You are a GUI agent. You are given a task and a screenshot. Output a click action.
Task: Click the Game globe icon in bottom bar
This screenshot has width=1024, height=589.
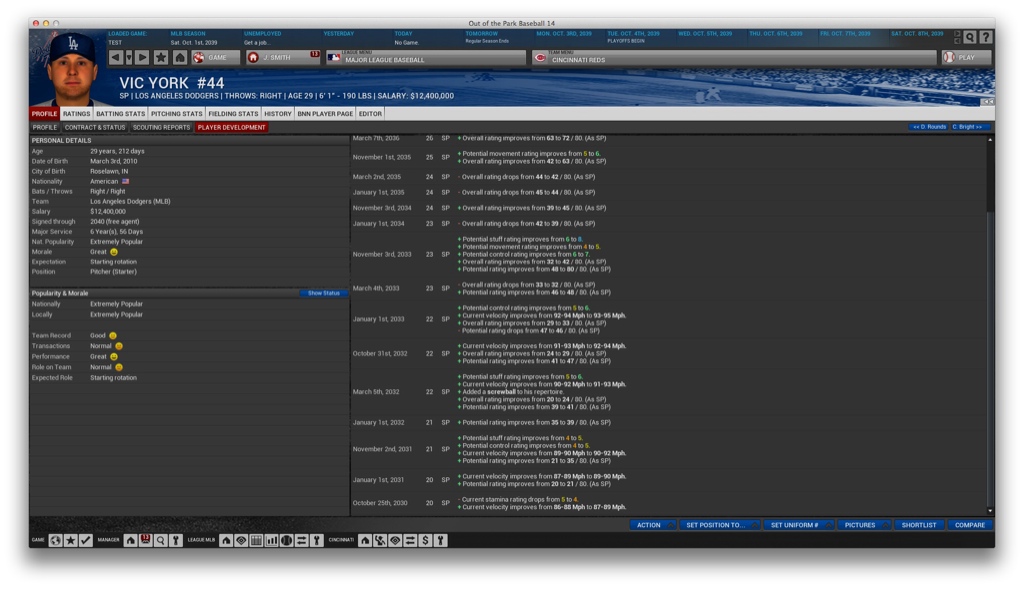[56, 541]
